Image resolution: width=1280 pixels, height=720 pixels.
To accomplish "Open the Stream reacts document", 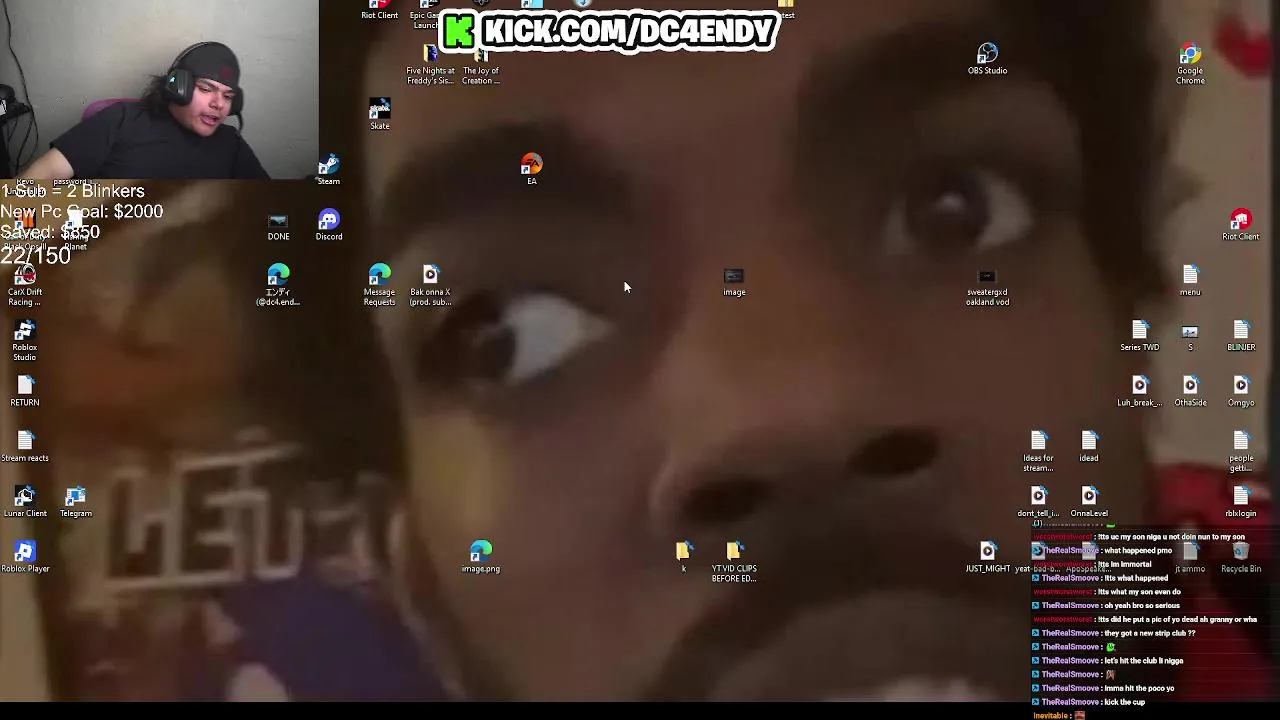I will coord(25,447).
